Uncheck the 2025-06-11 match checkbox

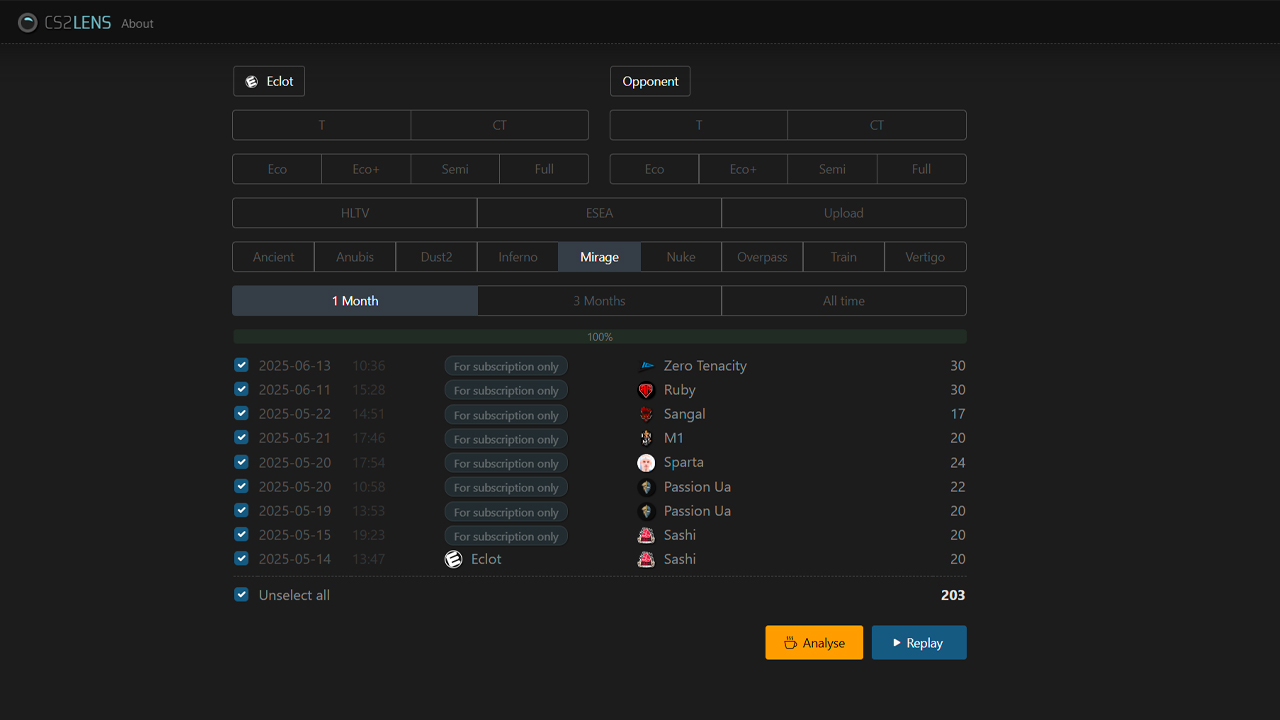[x=241, y=389]
